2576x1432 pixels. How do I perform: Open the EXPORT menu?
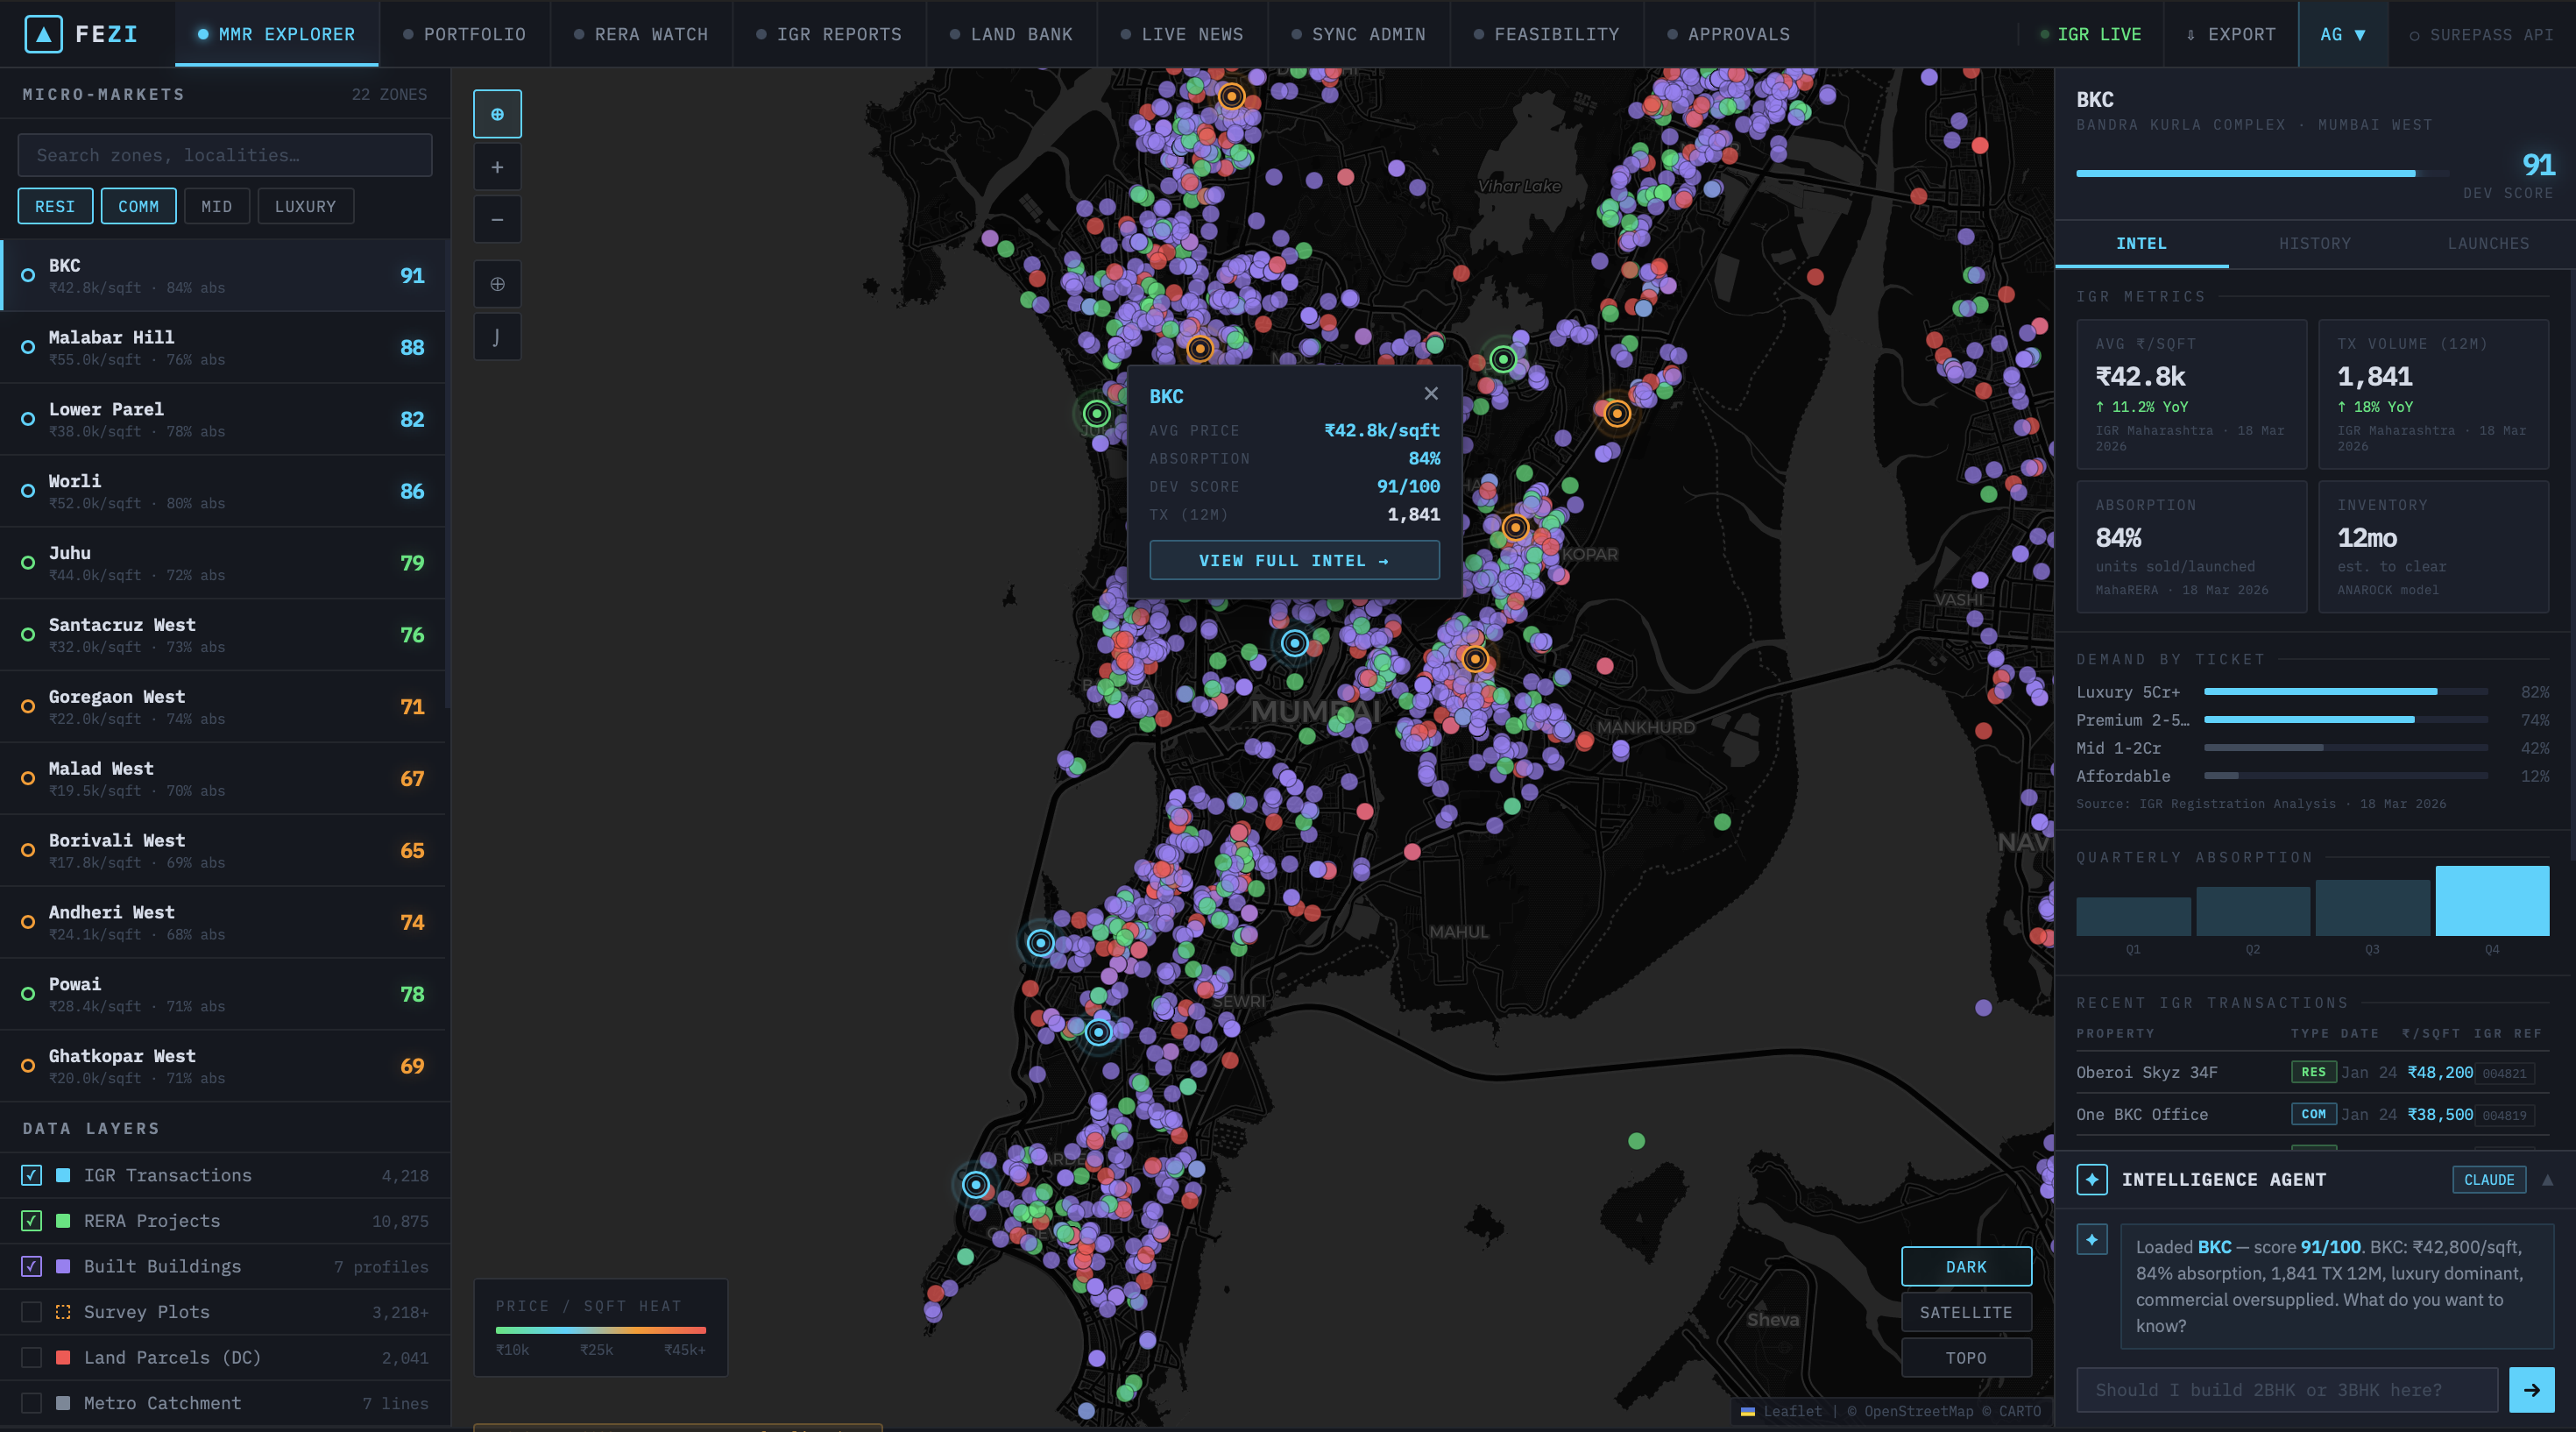point(2230,34)
